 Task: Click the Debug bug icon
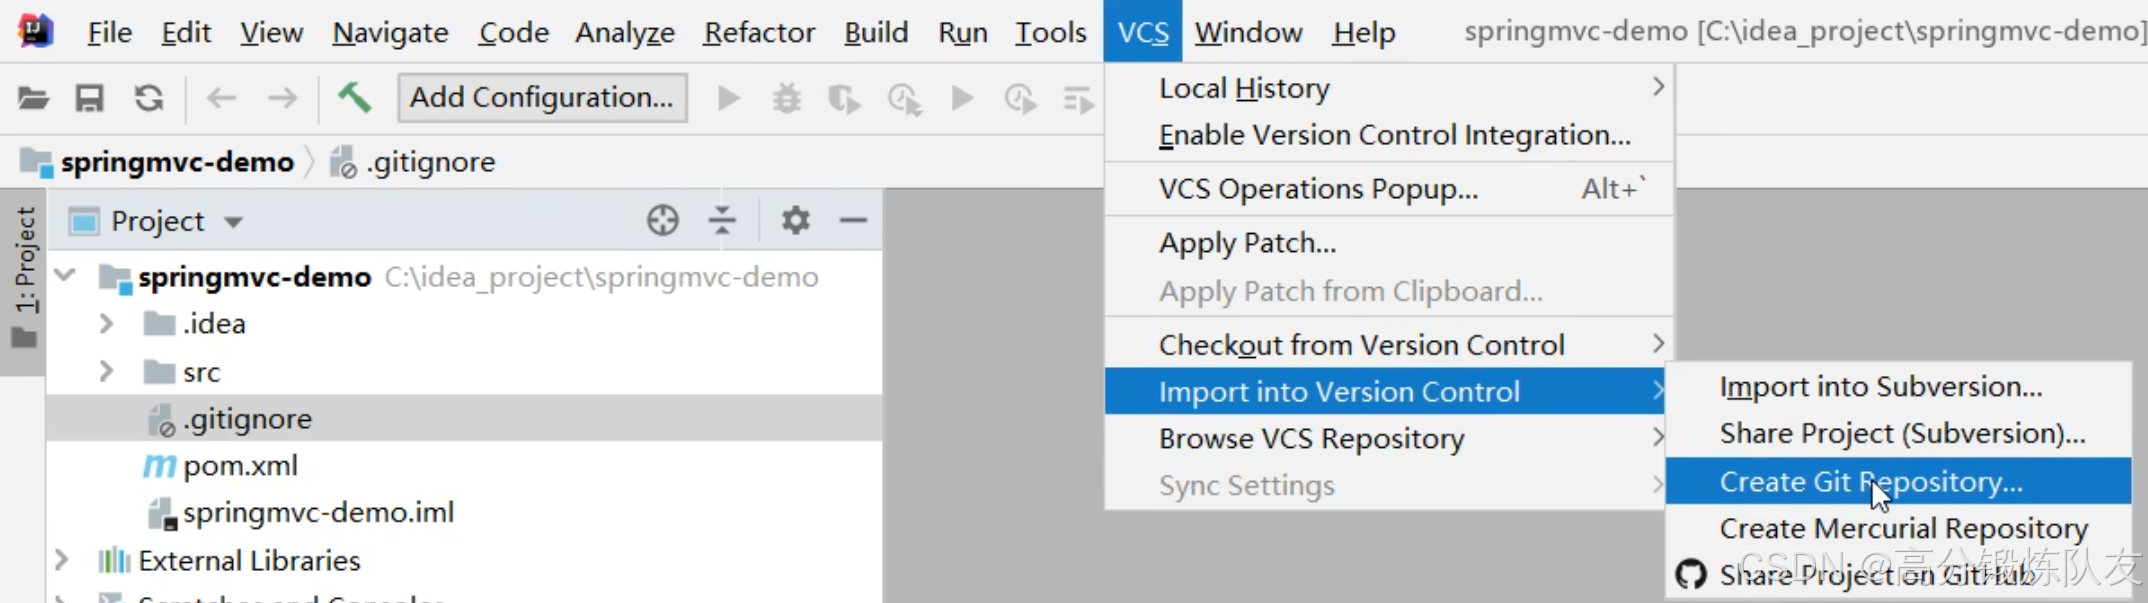(x=787, y=98)
